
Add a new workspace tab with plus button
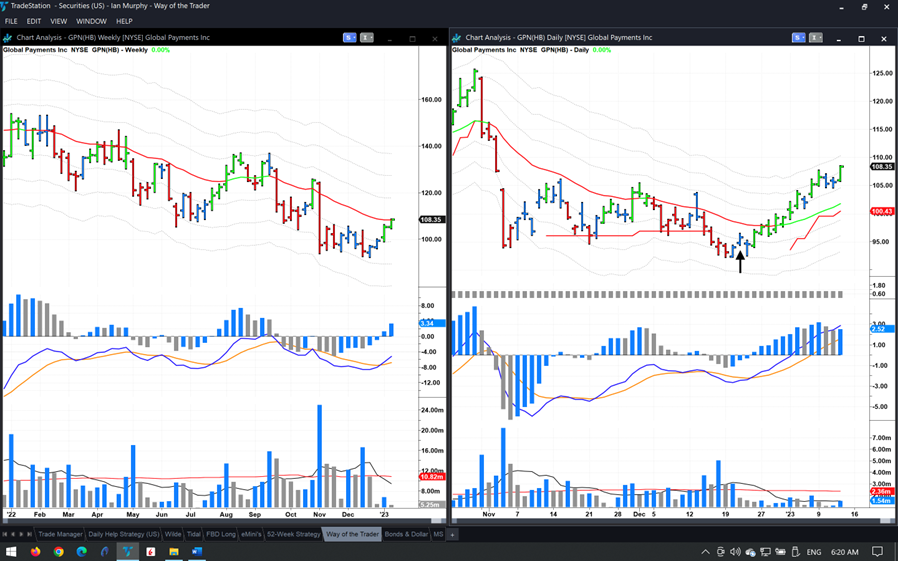452,535
